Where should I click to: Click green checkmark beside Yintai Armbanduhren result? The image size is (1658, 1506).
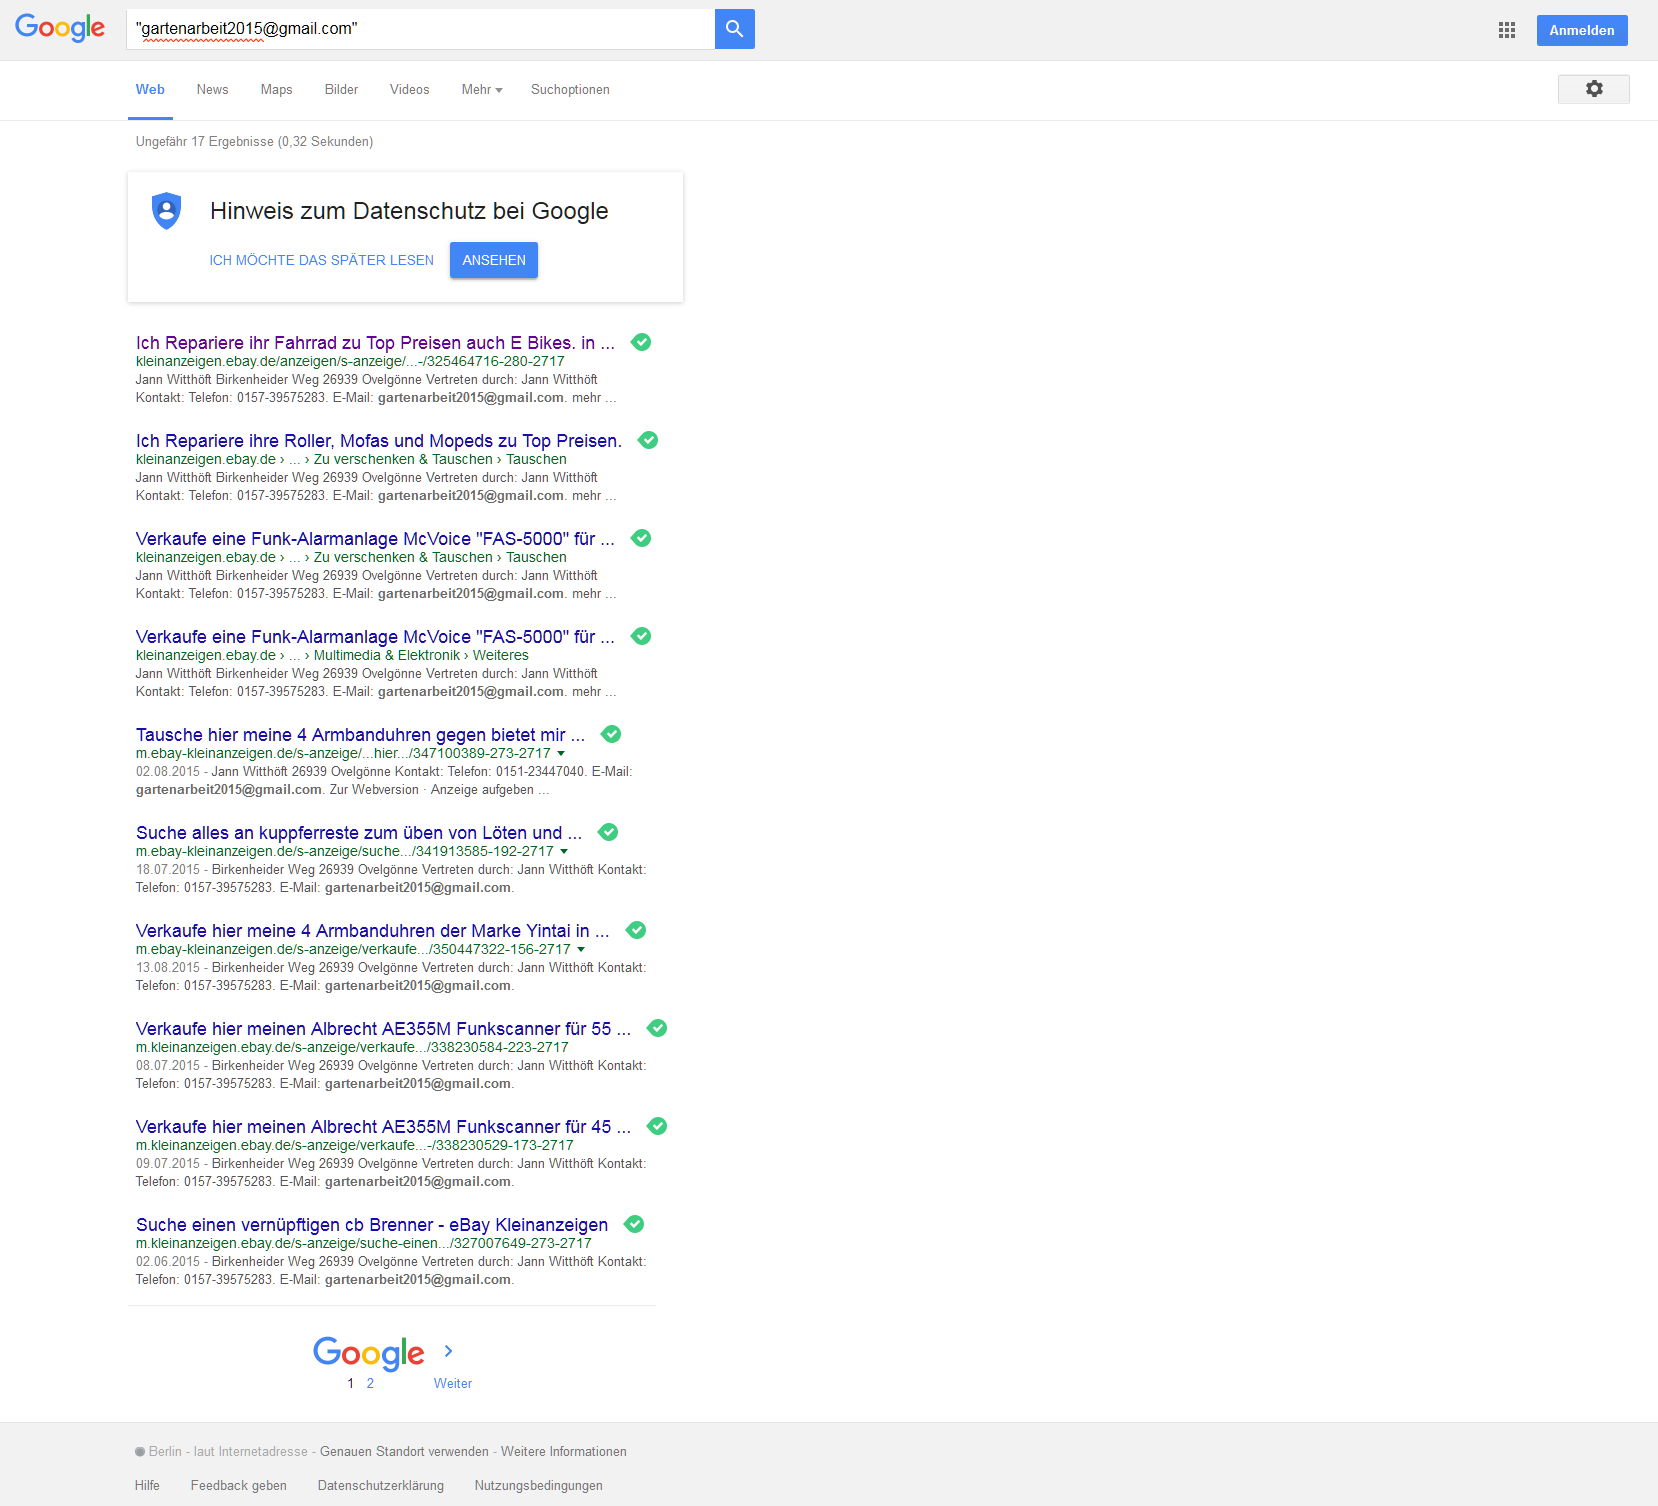coord(636,930)
